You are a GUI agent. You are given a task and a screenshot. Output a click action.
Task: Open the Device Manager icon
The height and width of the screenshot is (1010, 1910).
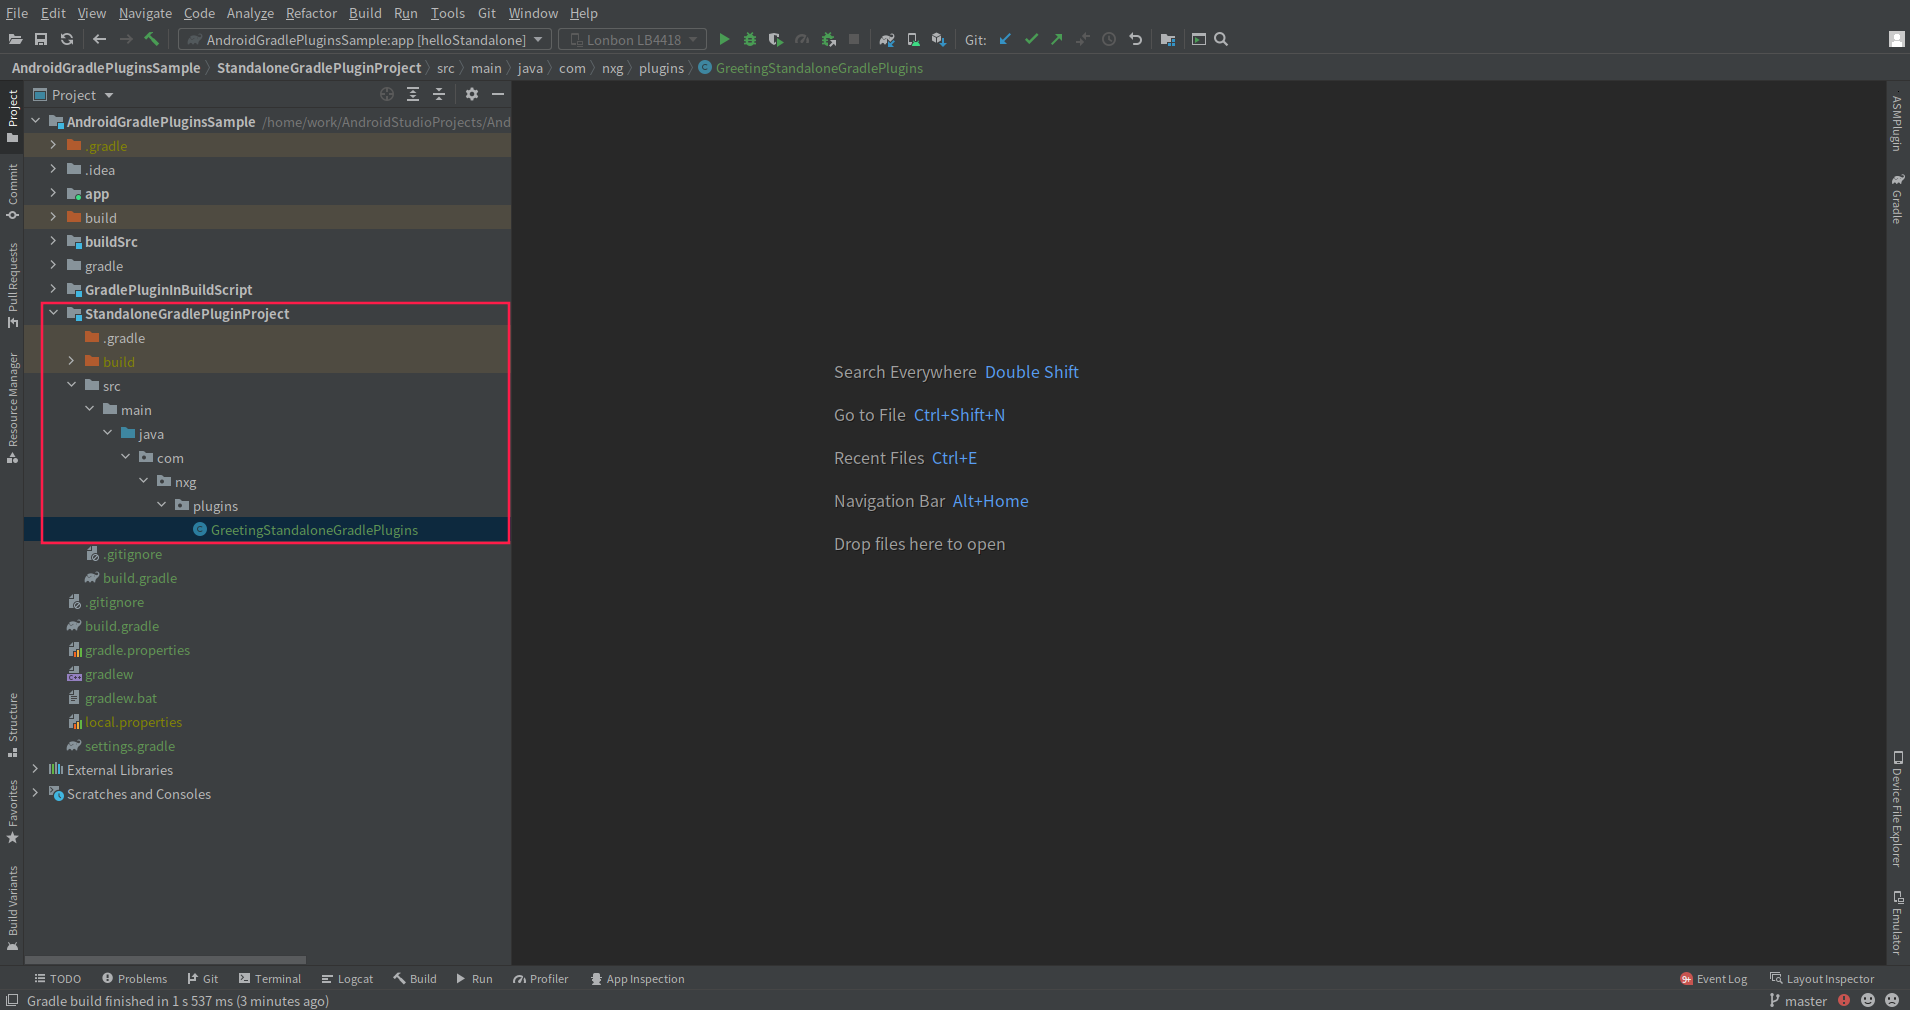click(911, 40)
